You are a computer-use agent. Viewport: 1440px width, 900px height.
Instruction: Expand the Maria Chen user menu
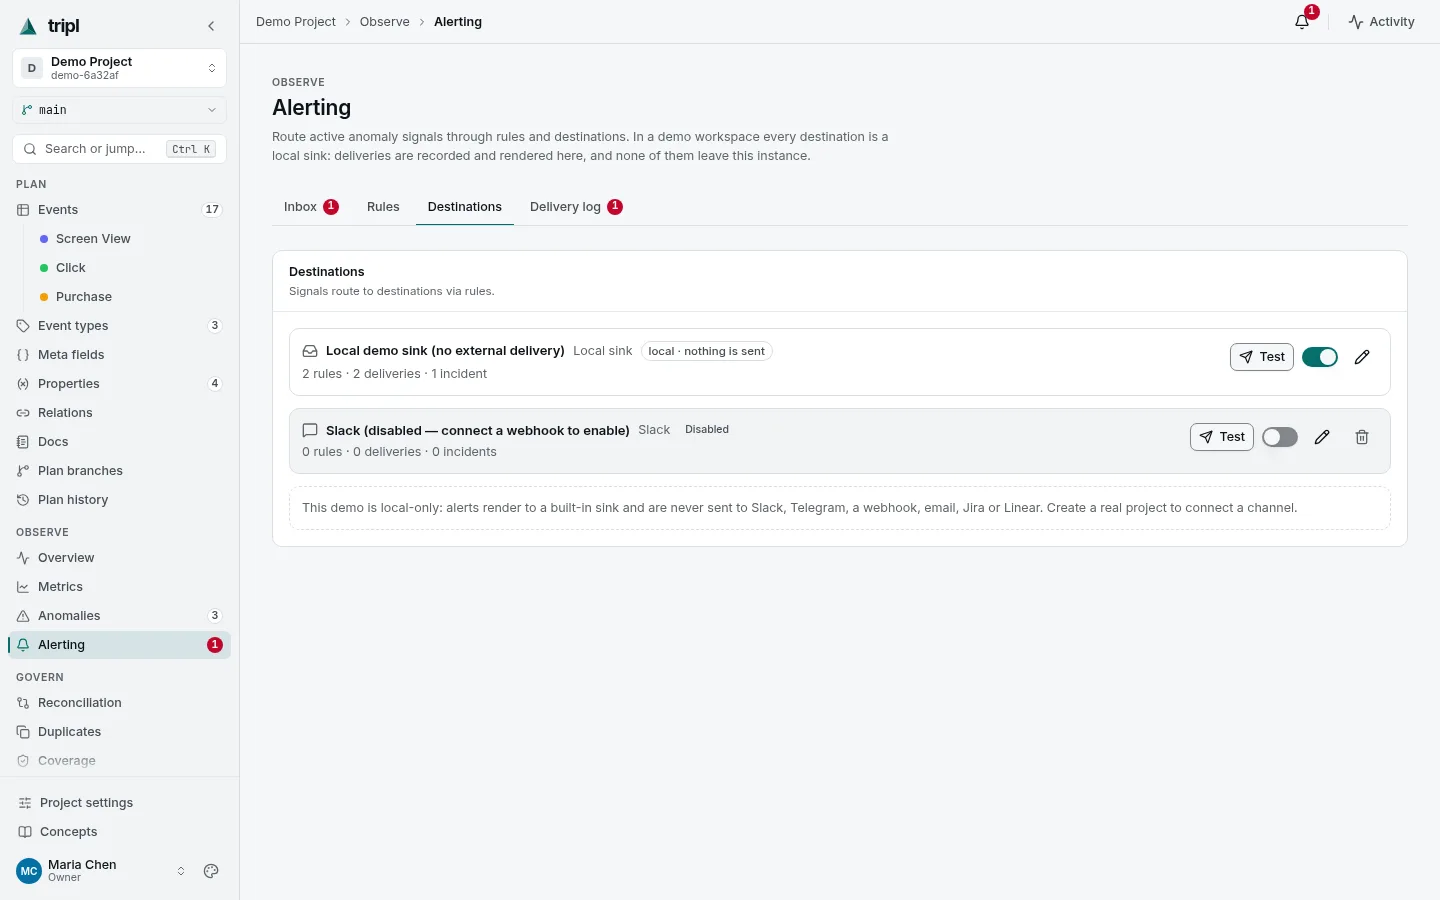[x=101, y=871]
